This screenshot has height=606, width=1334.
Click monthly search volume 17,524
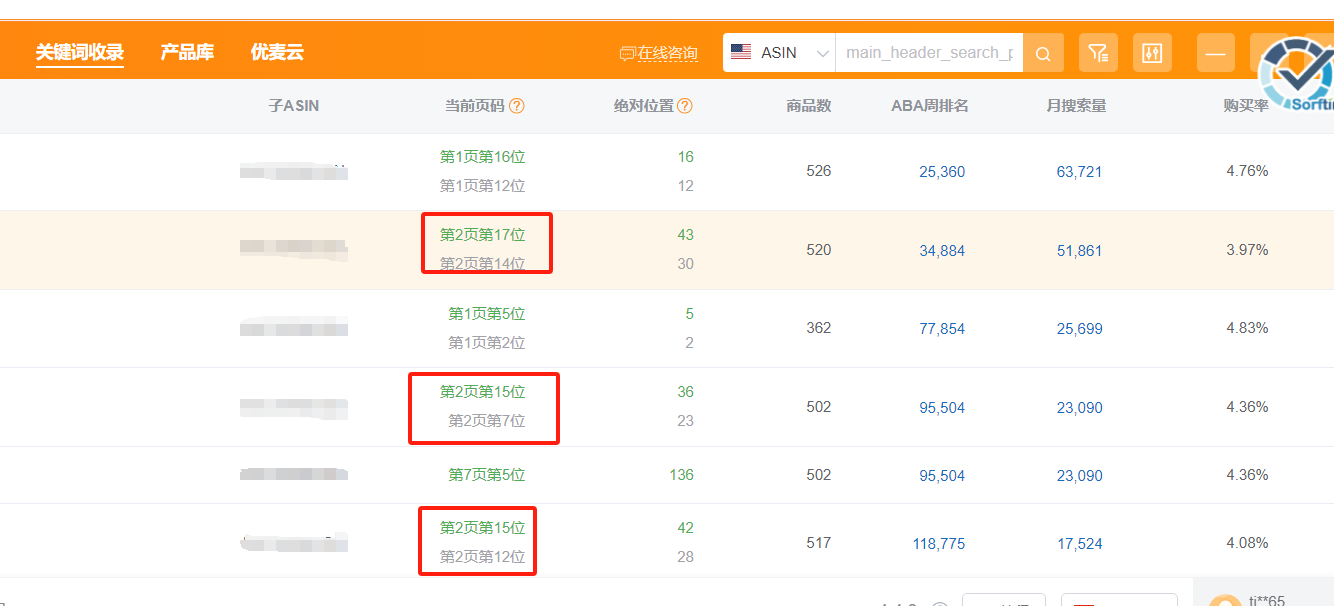(1079, 544)
